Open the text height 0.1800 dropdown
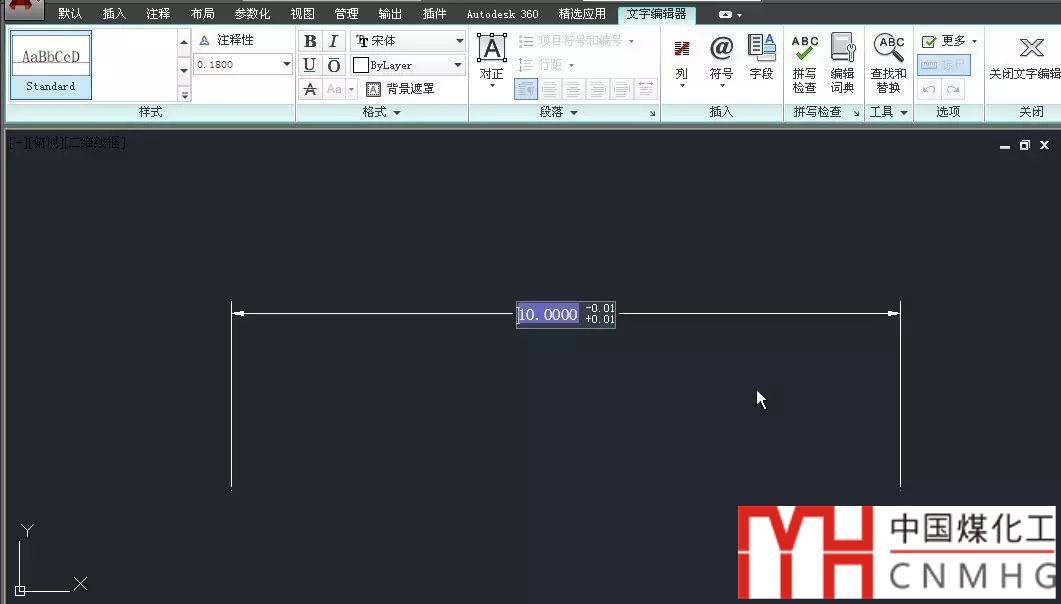The height and width of the screenshot is (604, 1061). pos(287,64)
